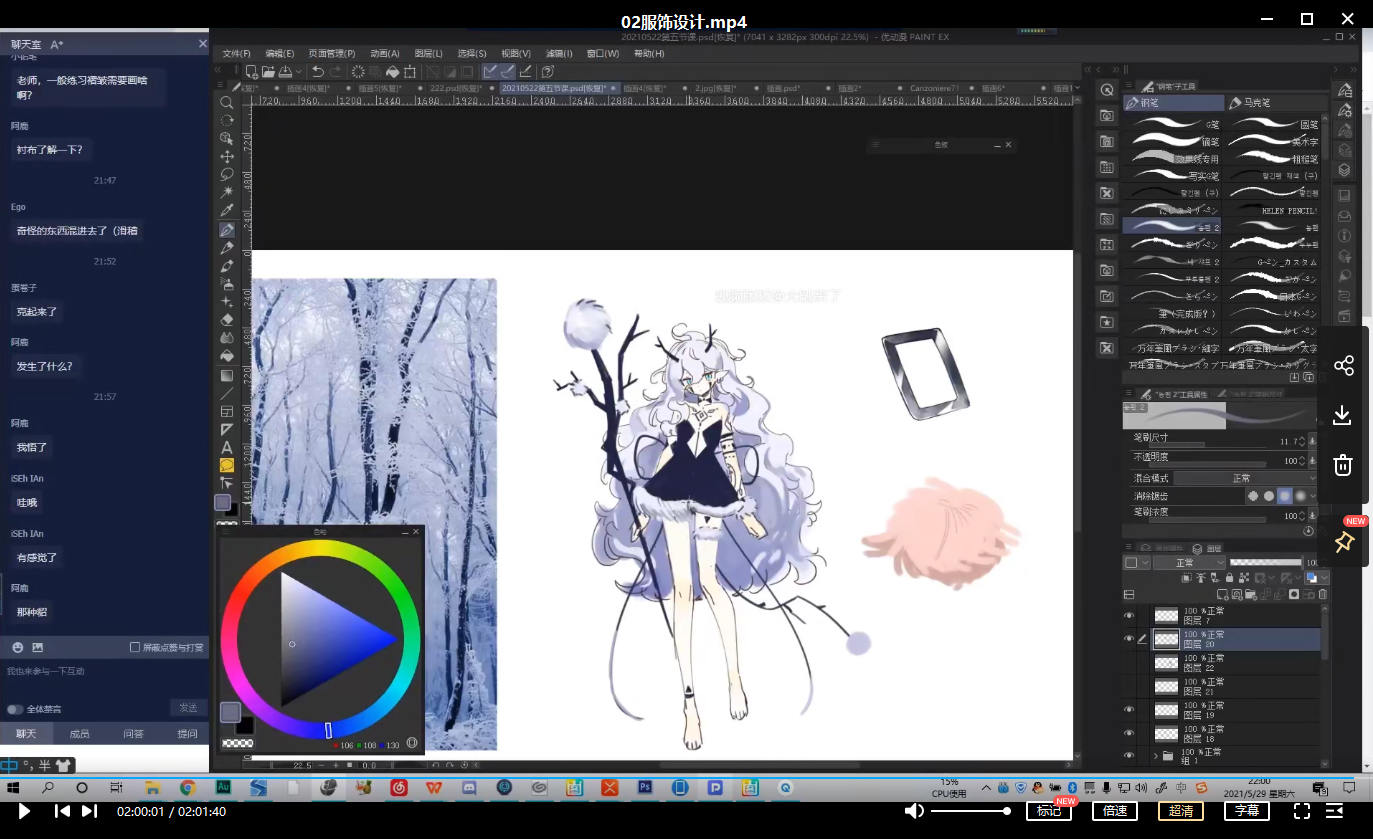Click the download icon in the player sidebar
The height and width of the screenshot is (839, 1373).
[x=1343, y=415]
